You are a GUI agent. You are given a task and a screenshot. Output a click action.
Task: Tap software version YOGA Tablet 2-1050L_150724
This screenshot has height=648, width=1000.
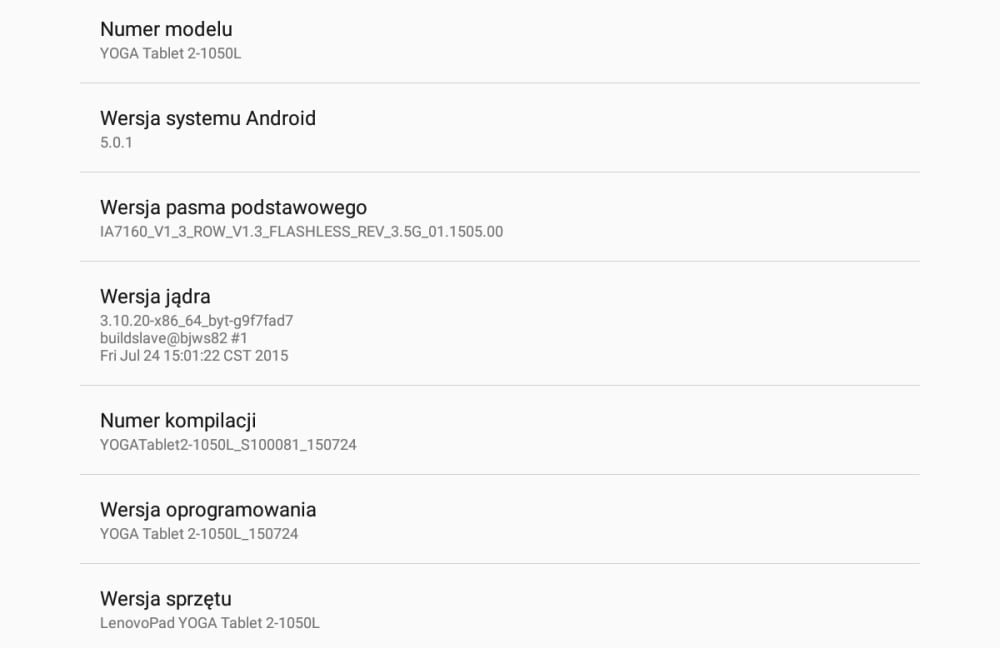pyautogui.click(x=199, y=534)
